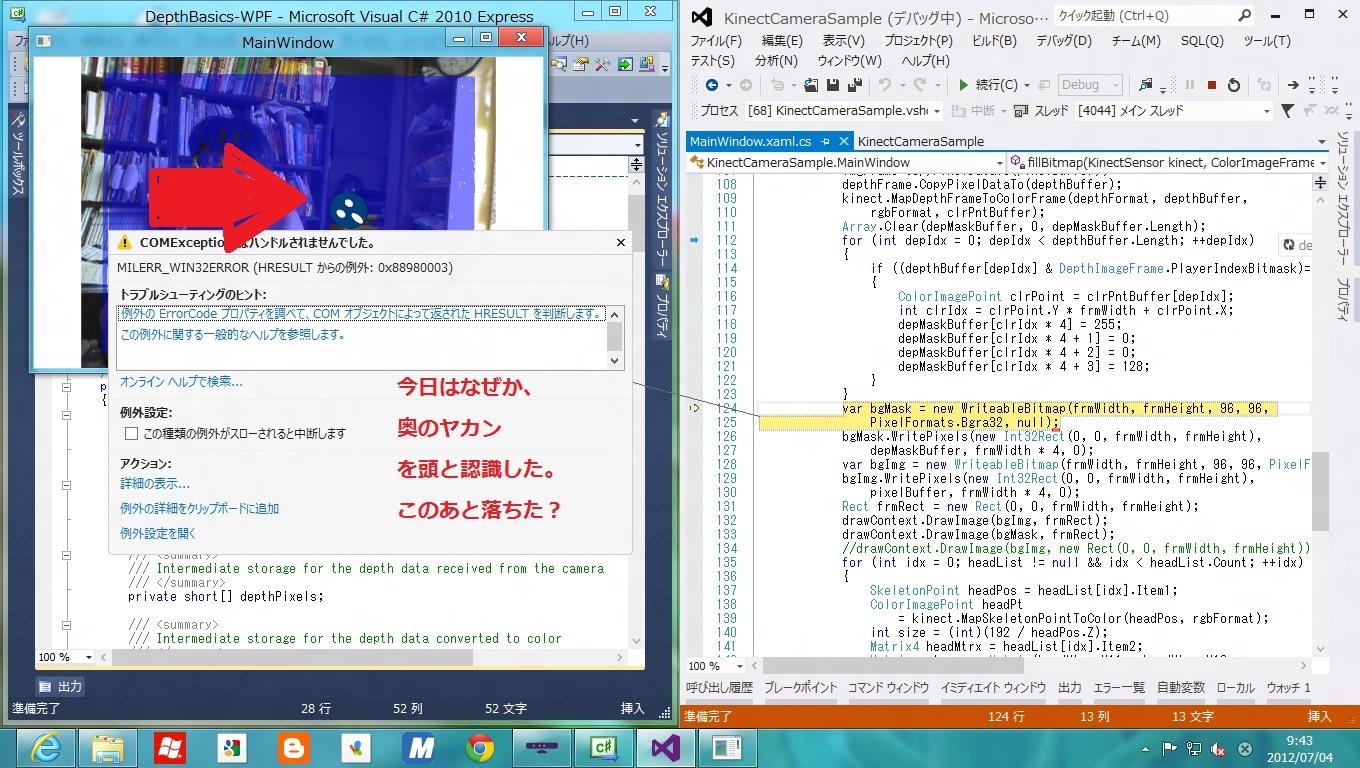Click the 詳細の表示... link
This screenshot has height=768, width=1360.
pyautogui.click(x=154, y=484)
